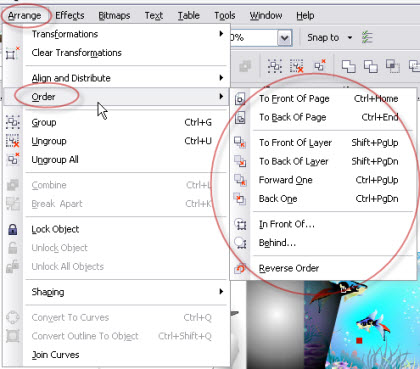Open the Tools menu
Image resolution: width=420 pixels, height=369 pixels.
pos(224,16)
